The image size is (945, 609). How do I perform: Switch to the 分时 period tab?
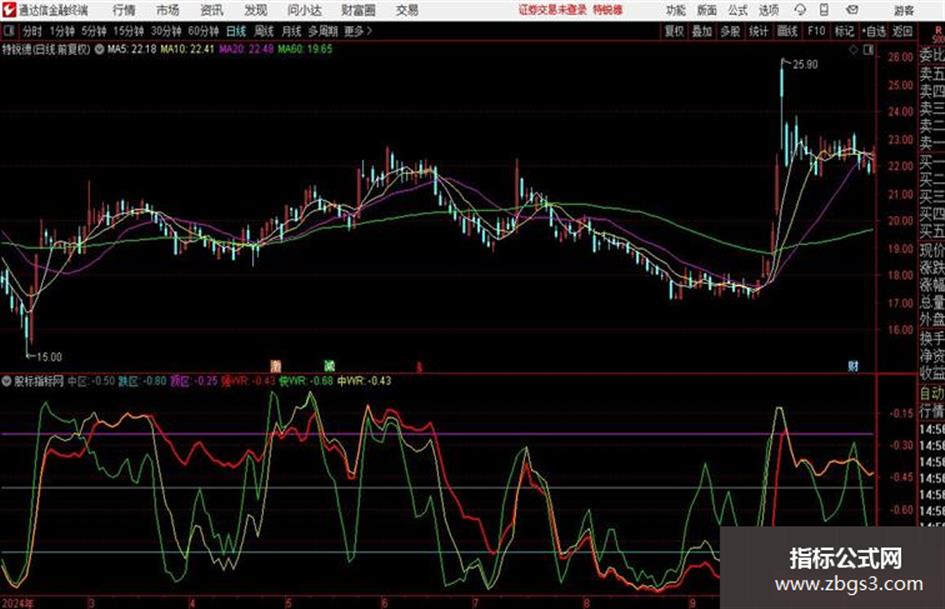[x=33, y=31]
